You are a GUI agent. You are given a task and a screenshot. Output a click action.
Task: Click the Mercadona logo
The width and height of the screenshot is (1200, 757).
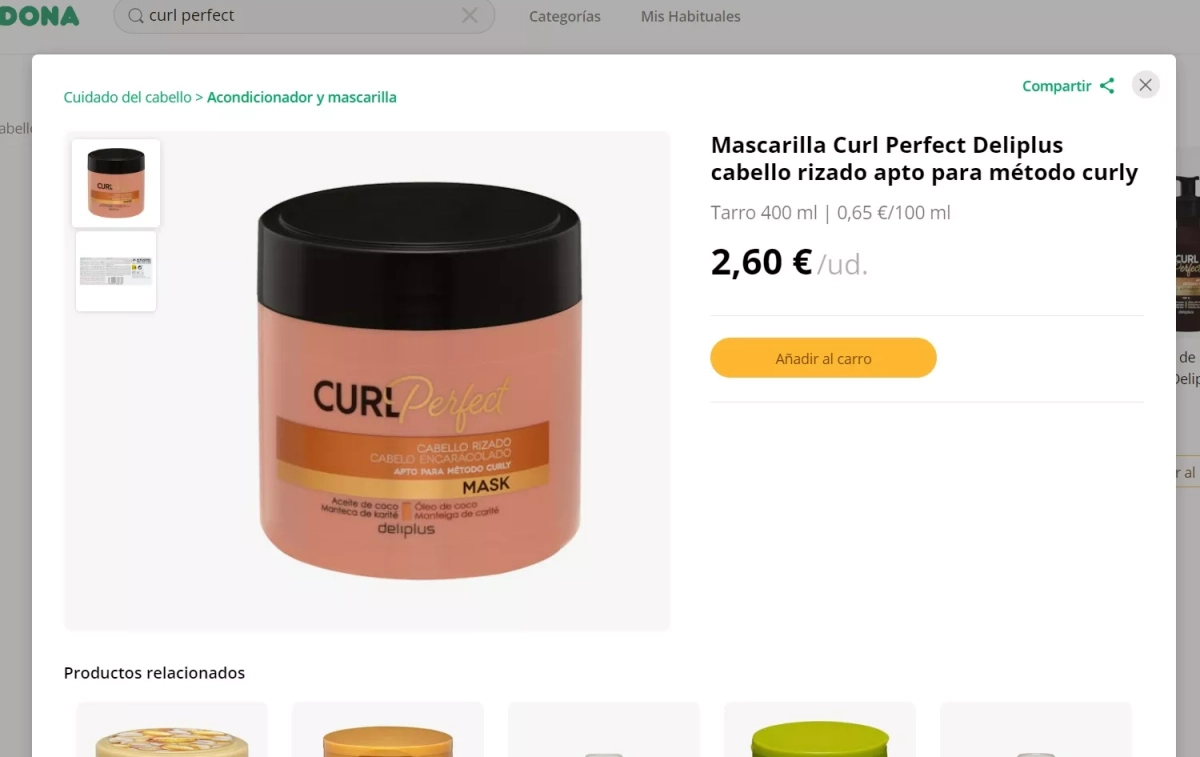(x=40, y=16)
